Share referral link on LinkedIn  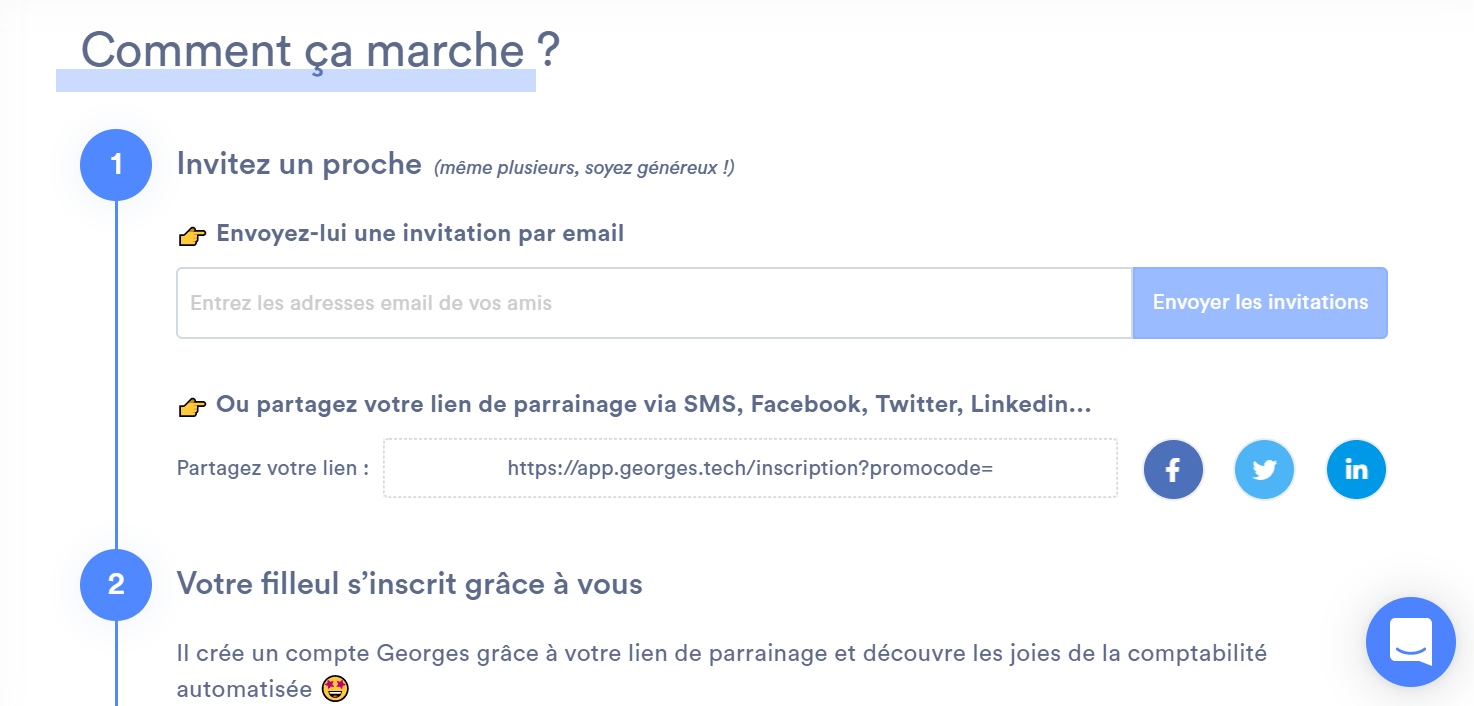[1356, 469]
